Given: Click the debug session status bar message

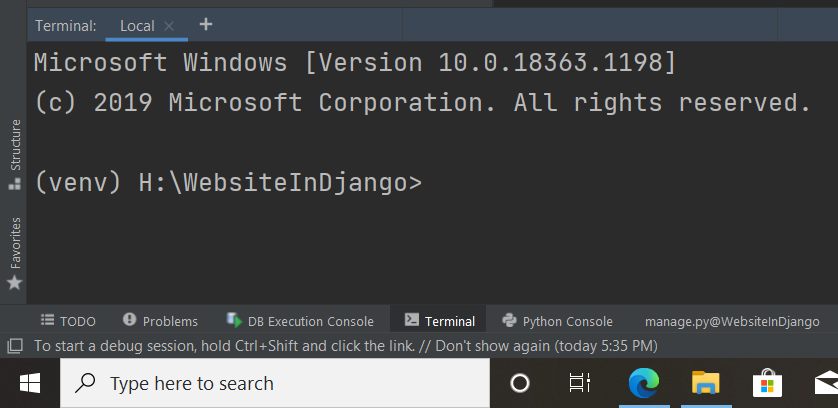Looking at the screenshot, I should tap(346, 346).
